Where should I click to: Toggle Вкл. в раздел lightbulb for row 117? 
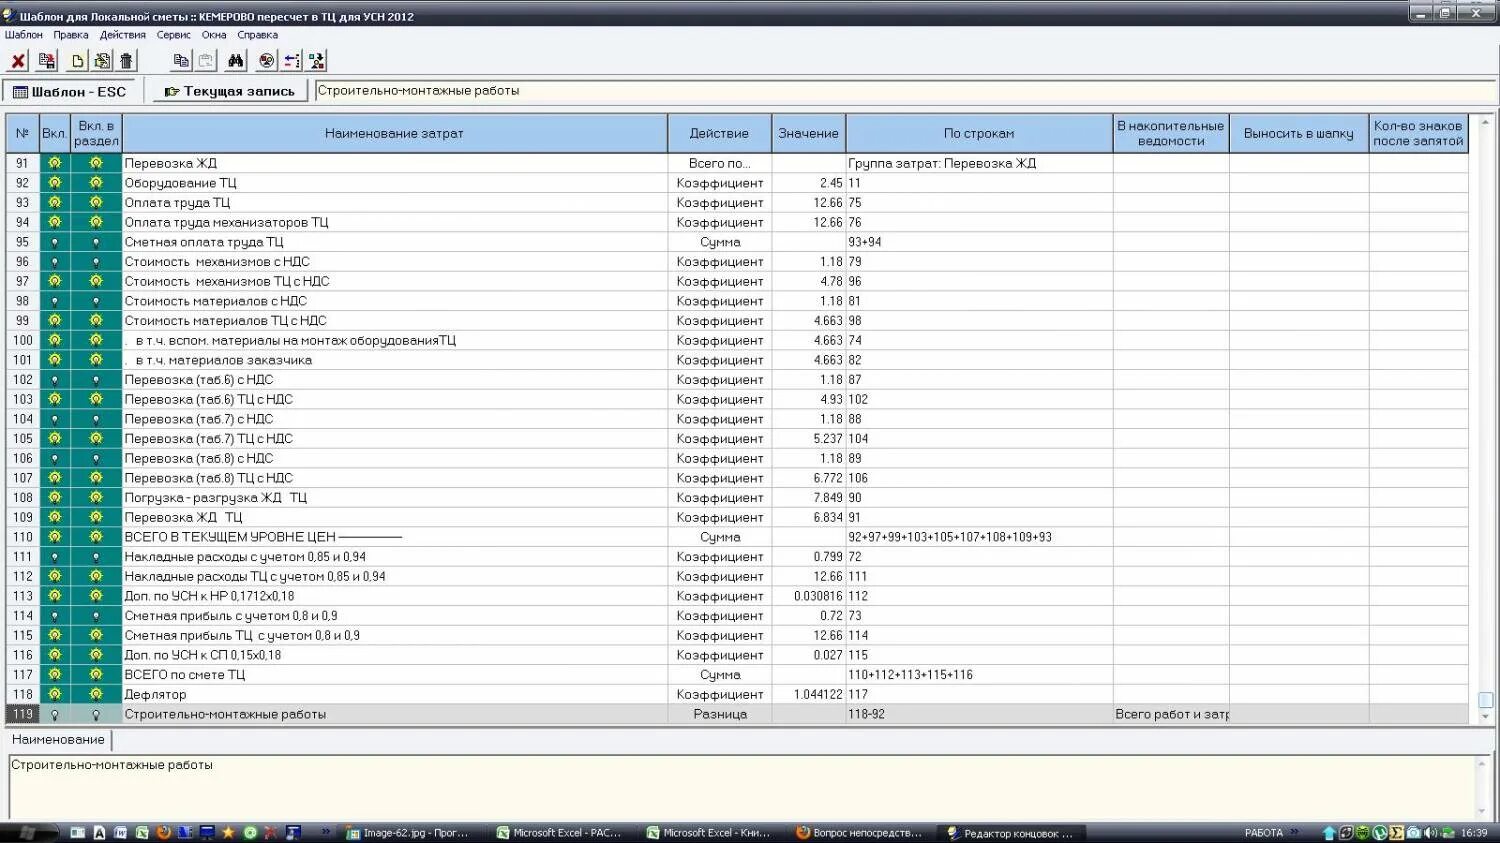pos(96,675)
